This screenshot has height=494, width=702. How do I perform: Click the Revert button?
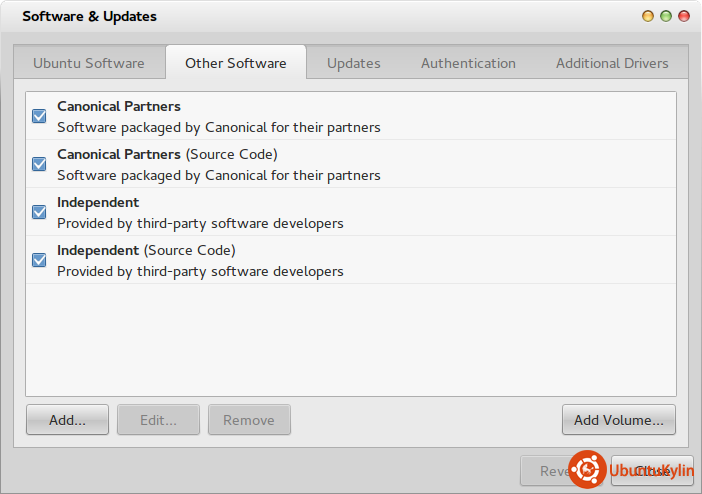click(x=545, y=471)
